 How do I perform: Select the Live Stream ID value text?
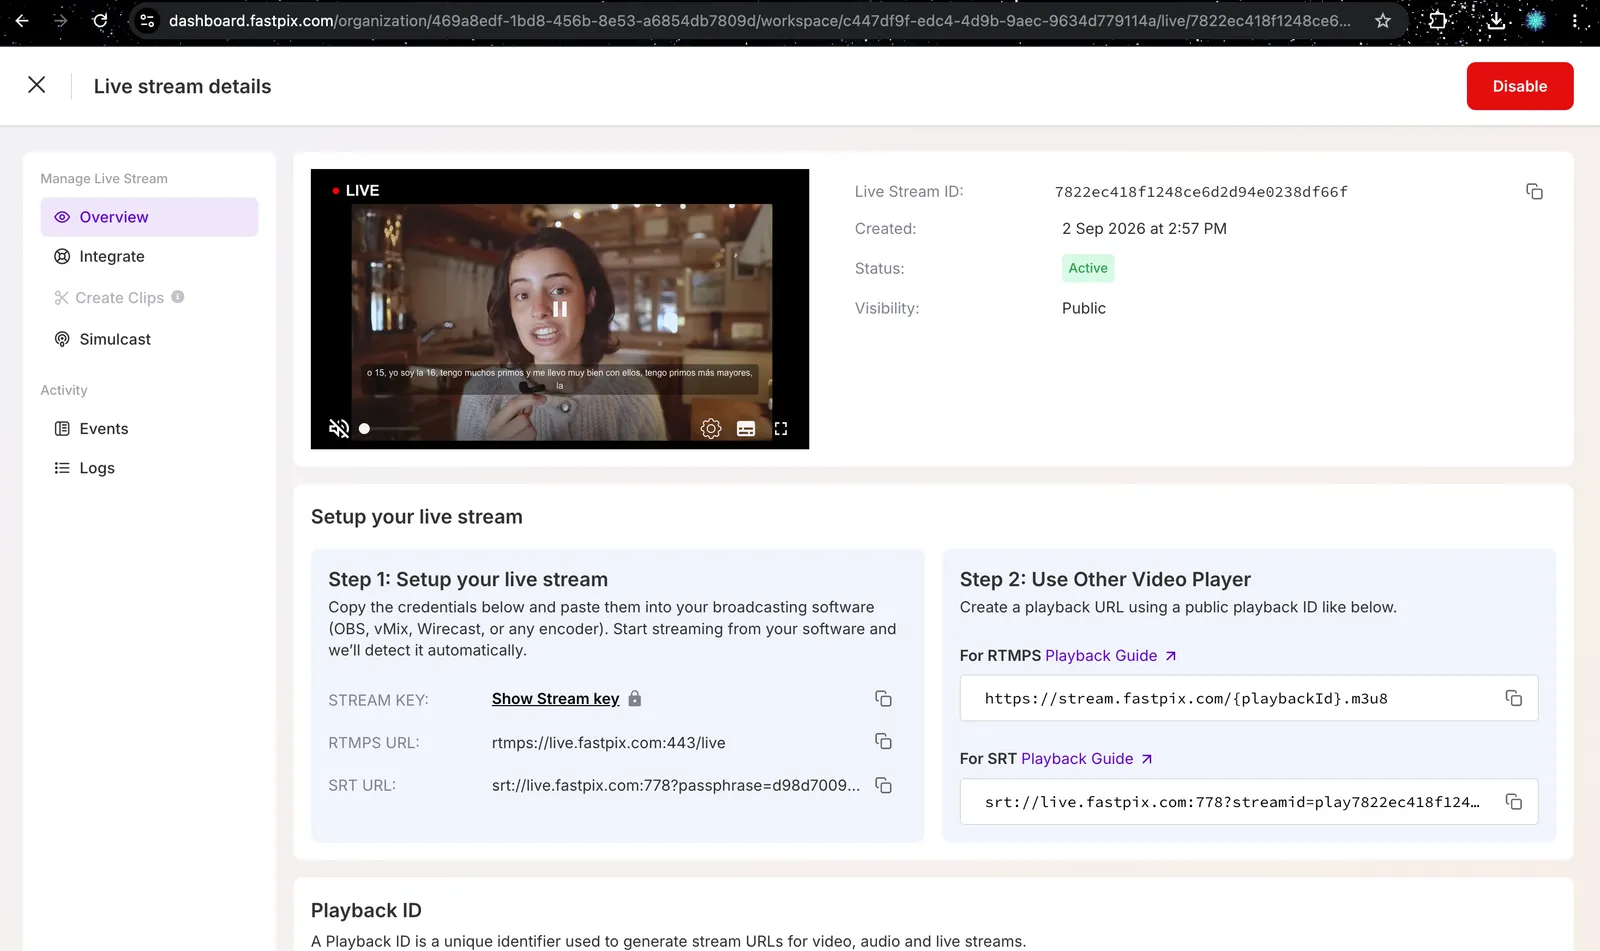pos(1201,192)
